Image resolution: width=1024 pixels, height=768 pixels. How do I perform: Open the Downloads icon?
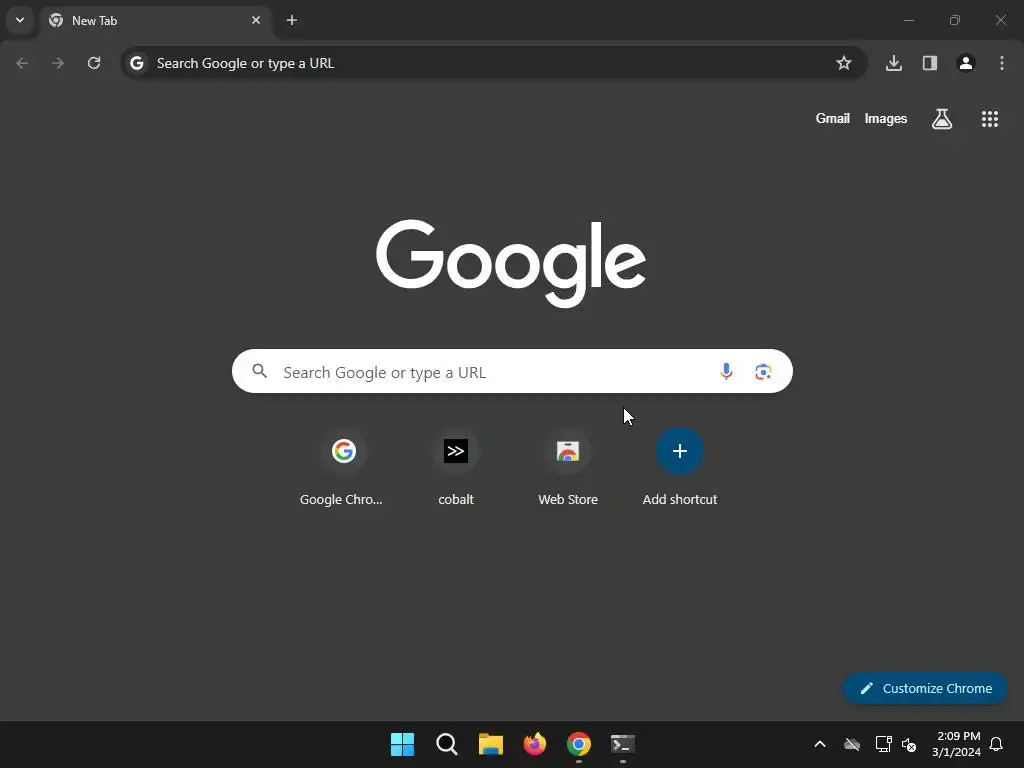(x=894, y=63)
